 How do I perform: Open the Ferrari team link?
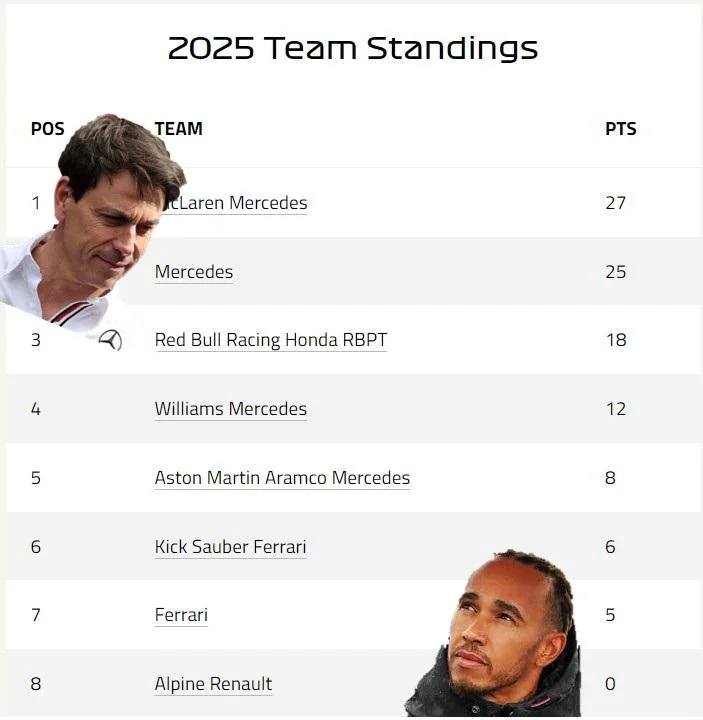(181, 615)
